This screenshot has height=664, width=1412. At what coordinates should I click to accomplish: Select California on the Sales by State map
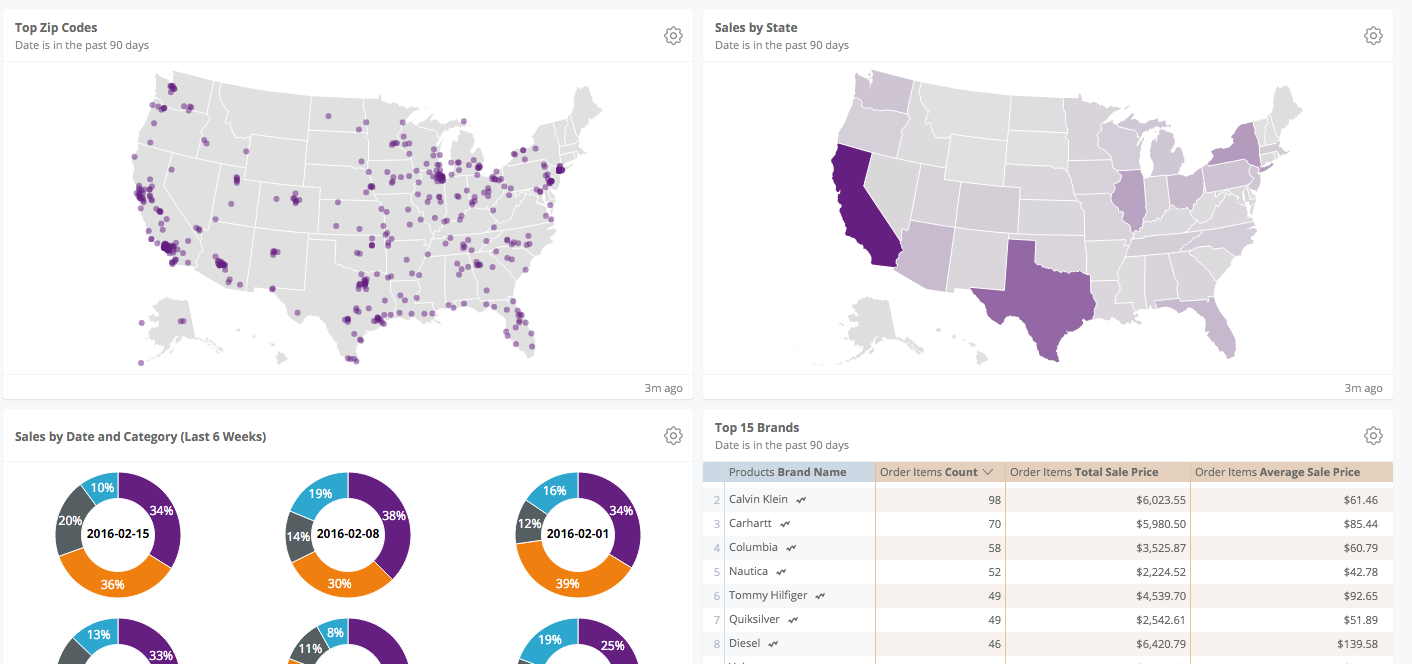click(x=862, y=208)
